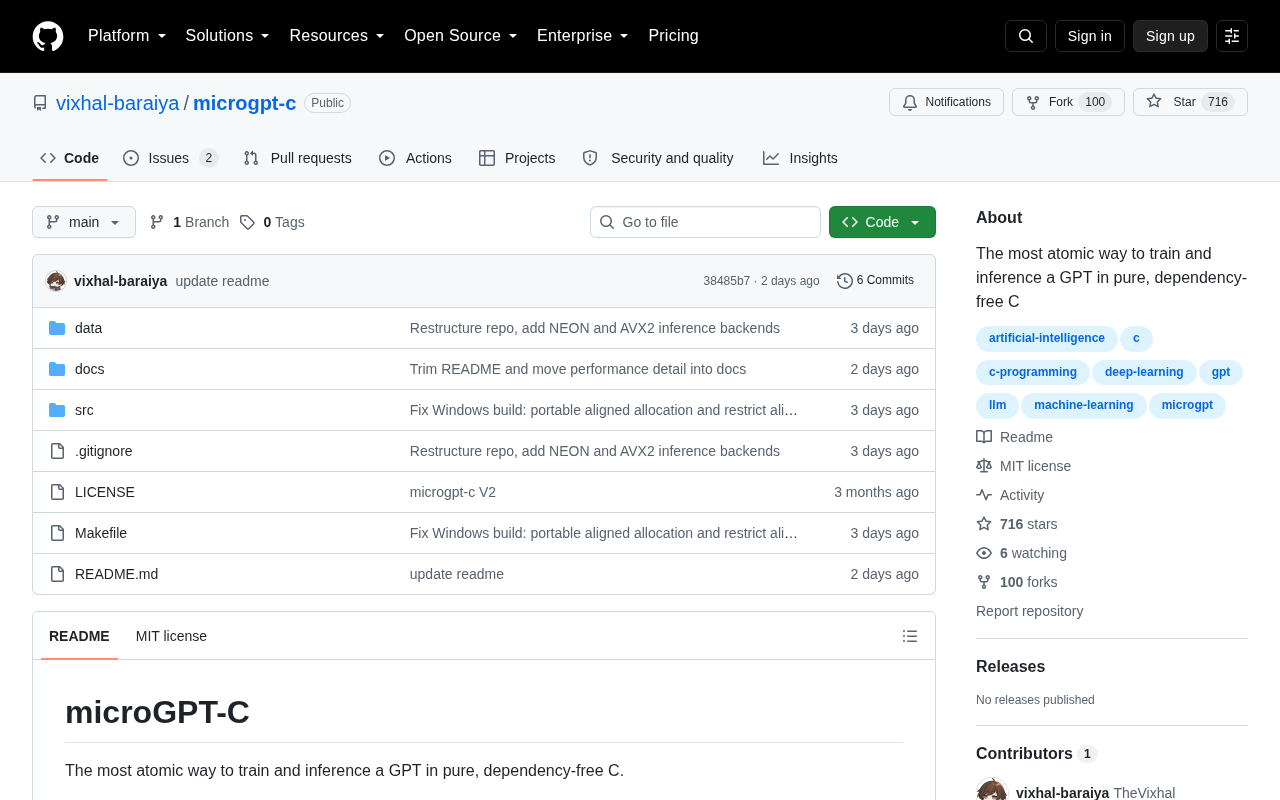Switch to the Actions tab
Image resolution: width=1280 pixels, height=800 pixels.
pos(415,158)
